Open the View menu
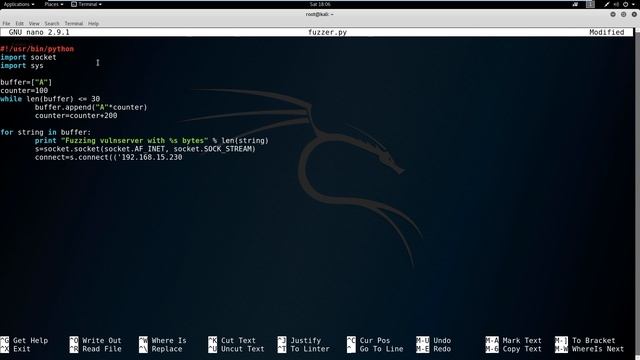Viewport: 640px width, 360px height. pos(34,24)
